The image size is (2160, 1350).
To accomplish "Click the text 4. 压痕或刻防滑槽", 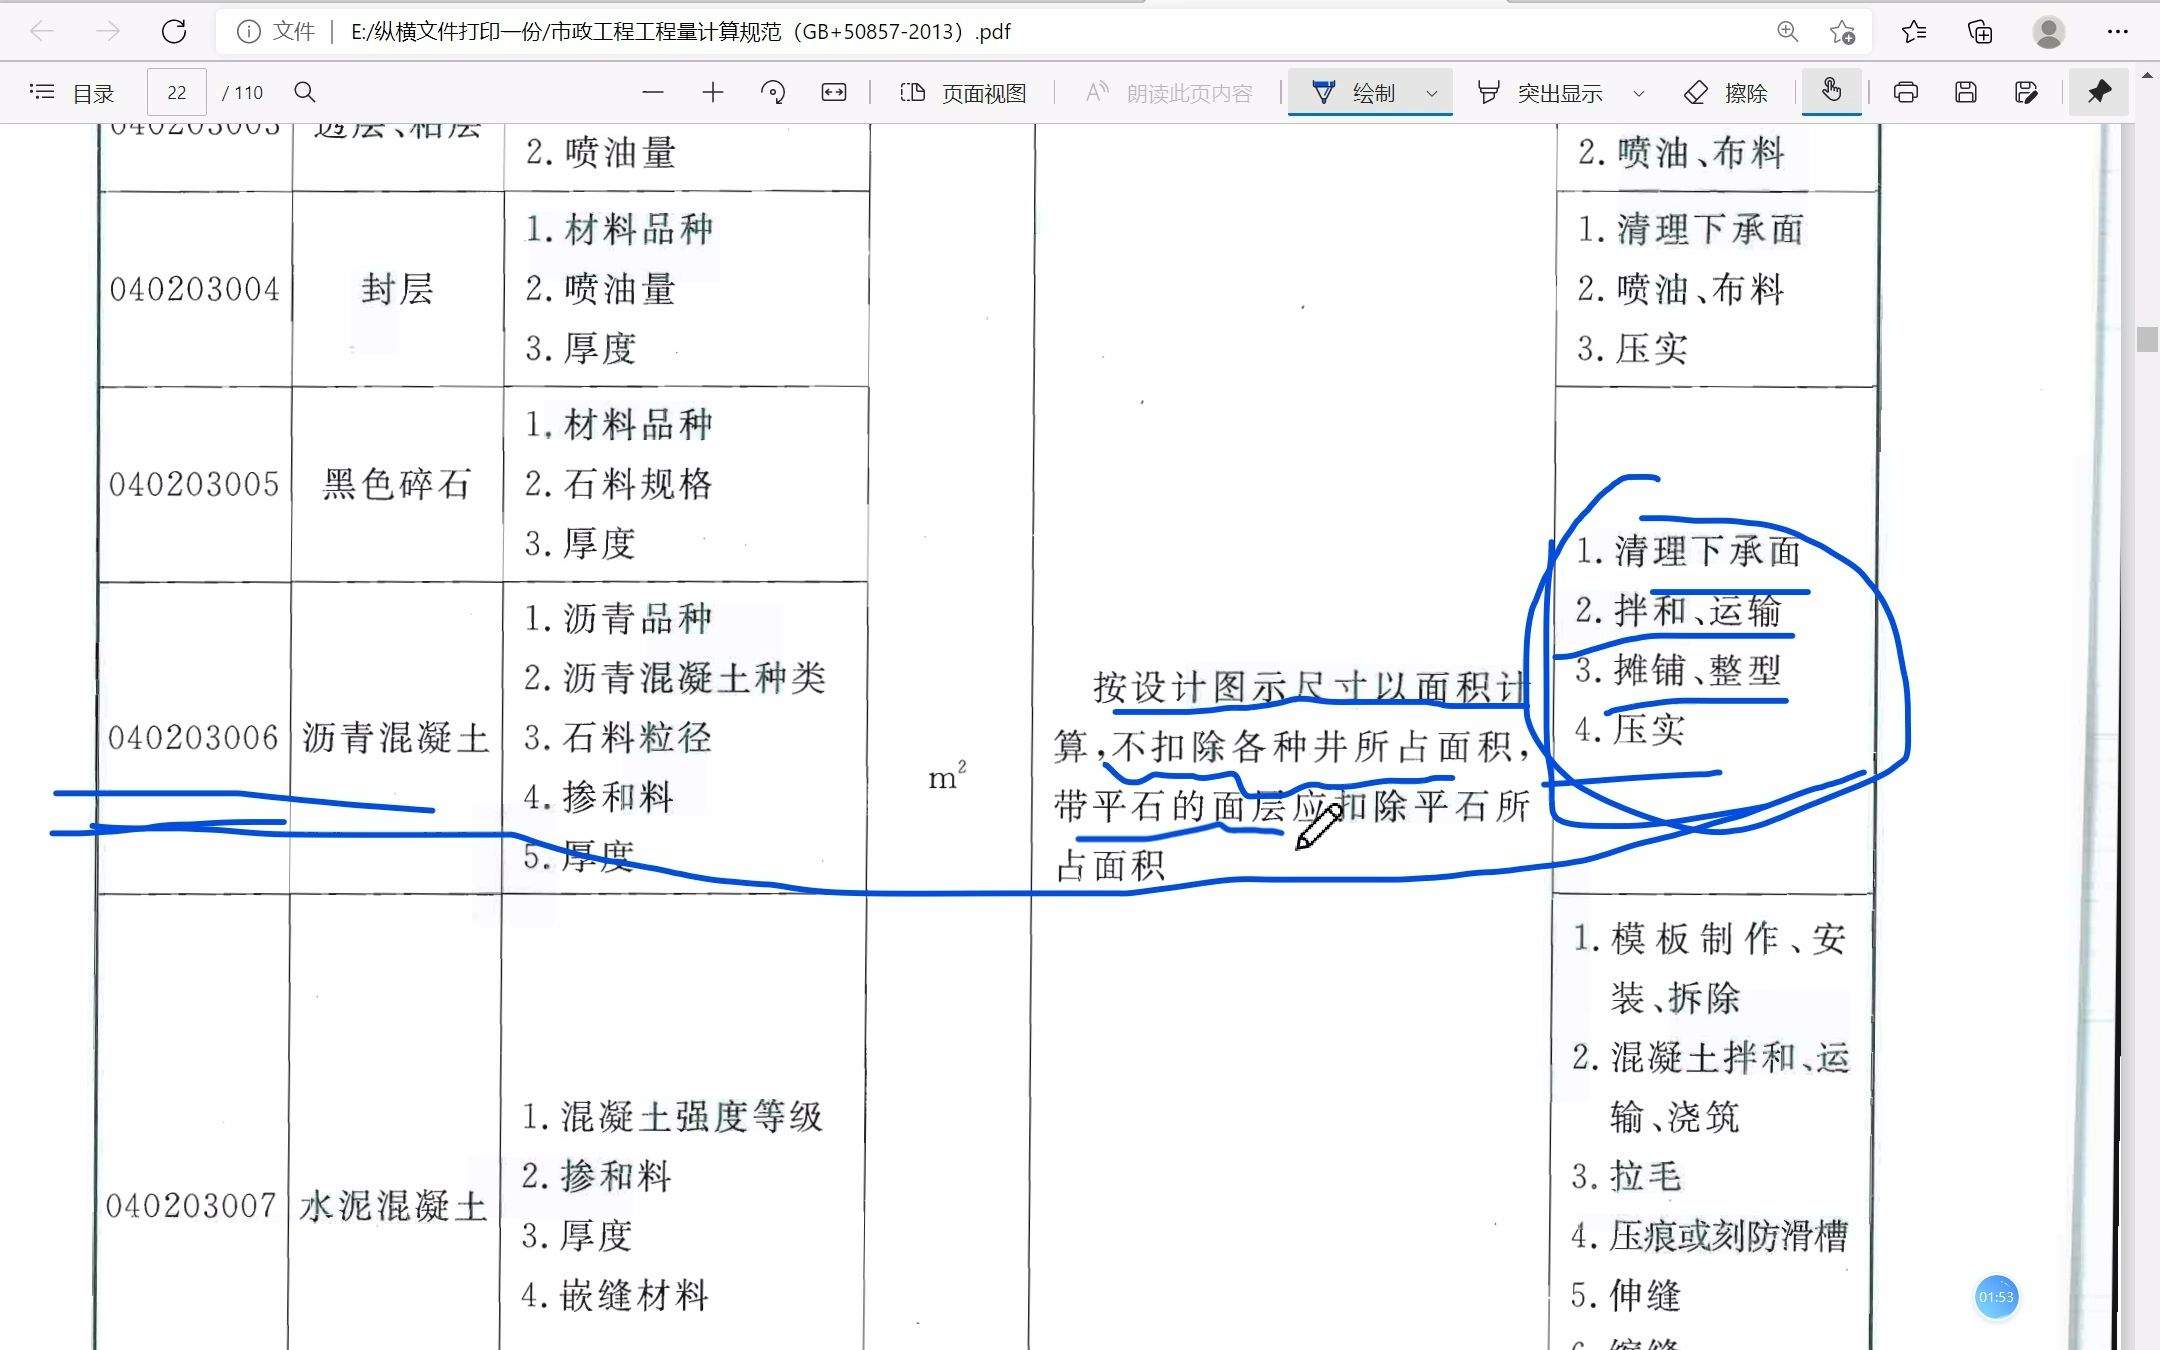I will pos(1709,1236).
